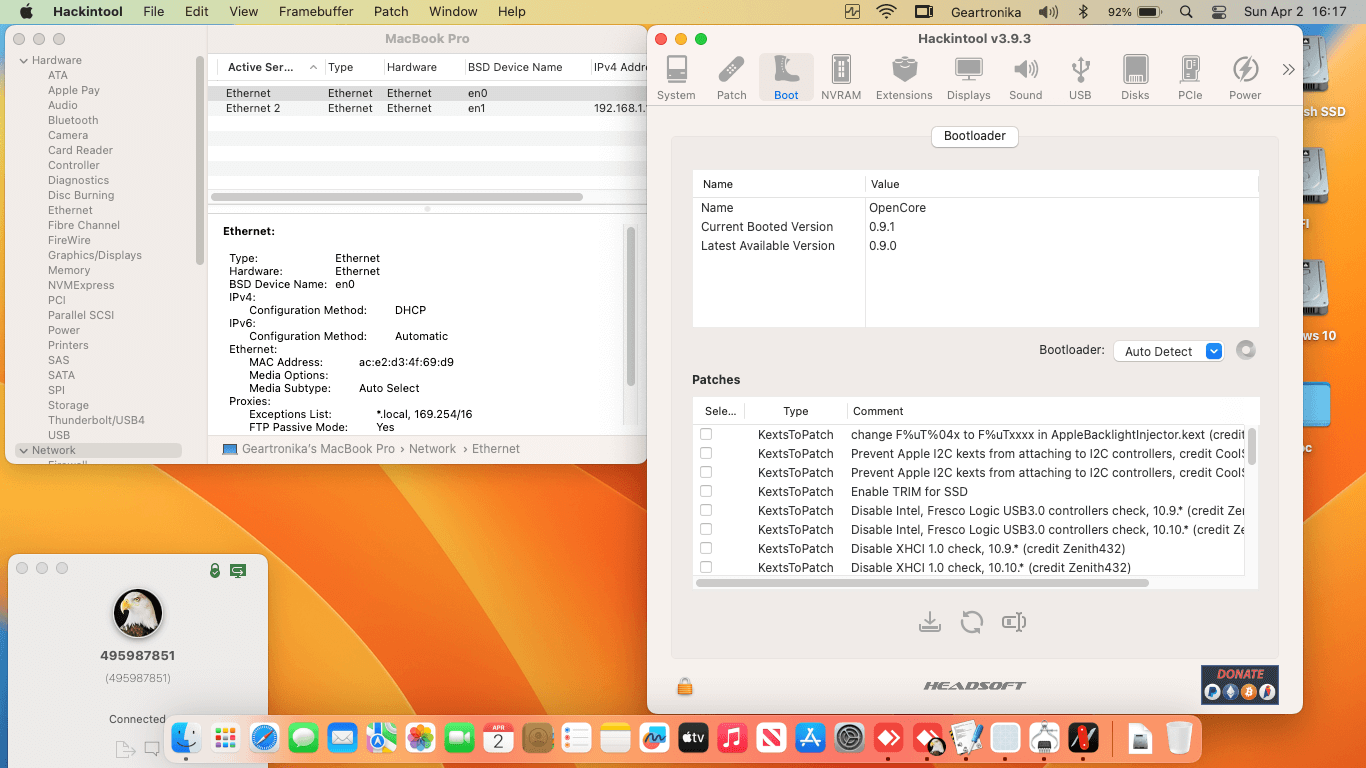Click the Donate button in Hackintool
The height and width of the screenshot is (768, 1366).
point(1240,685)
